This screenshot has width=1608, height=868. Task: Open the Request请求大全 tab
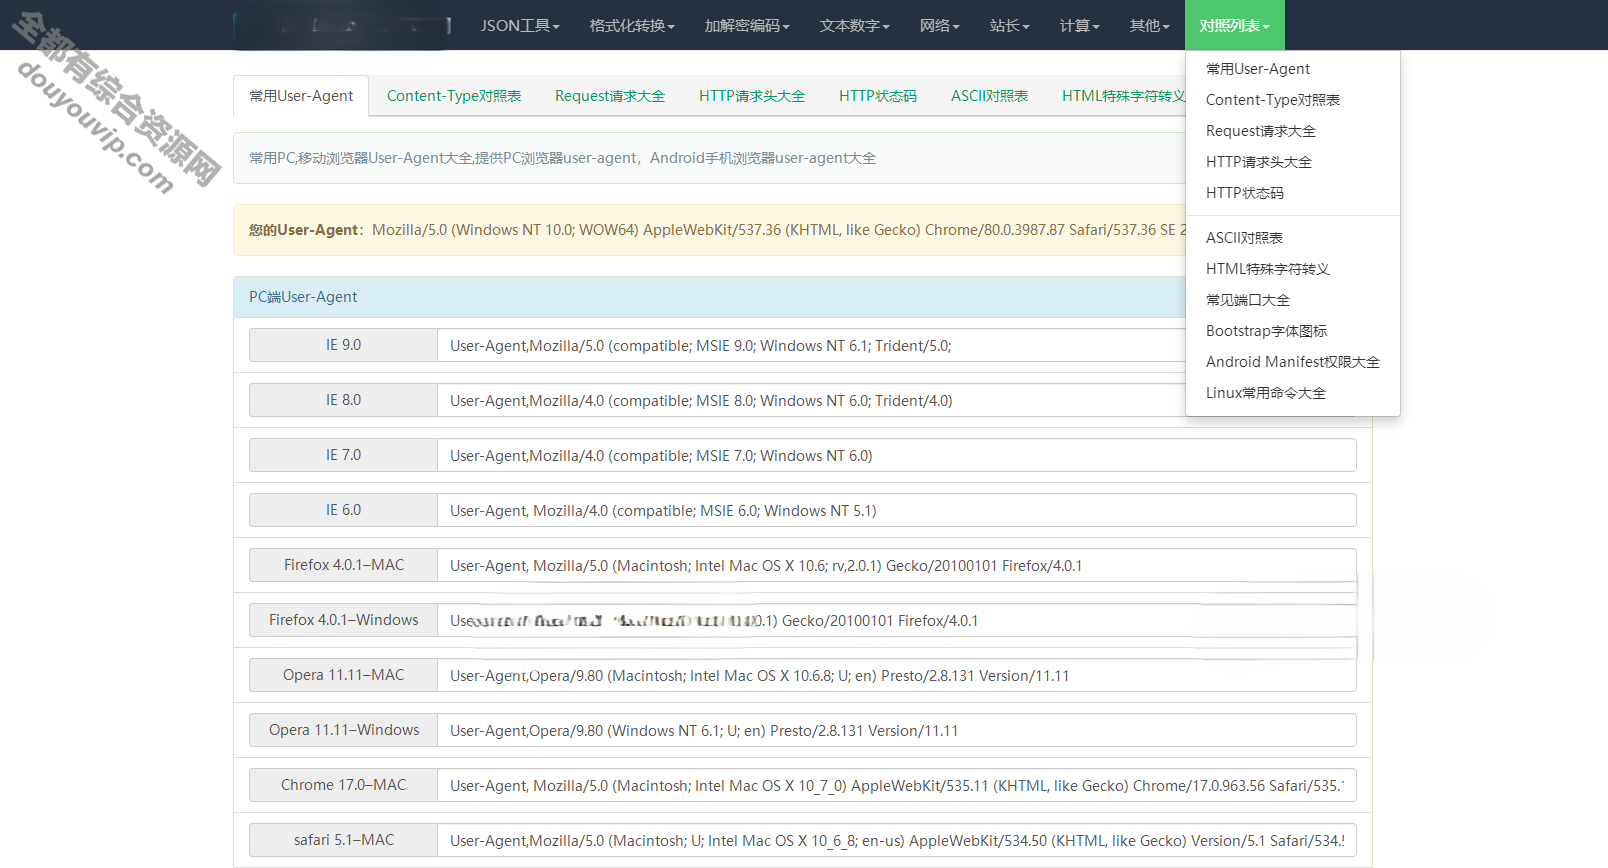point(610,96)
